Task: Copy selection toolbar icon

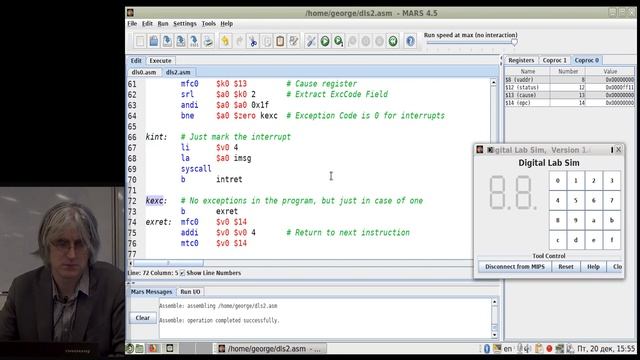Action: (x=267, y=41)
